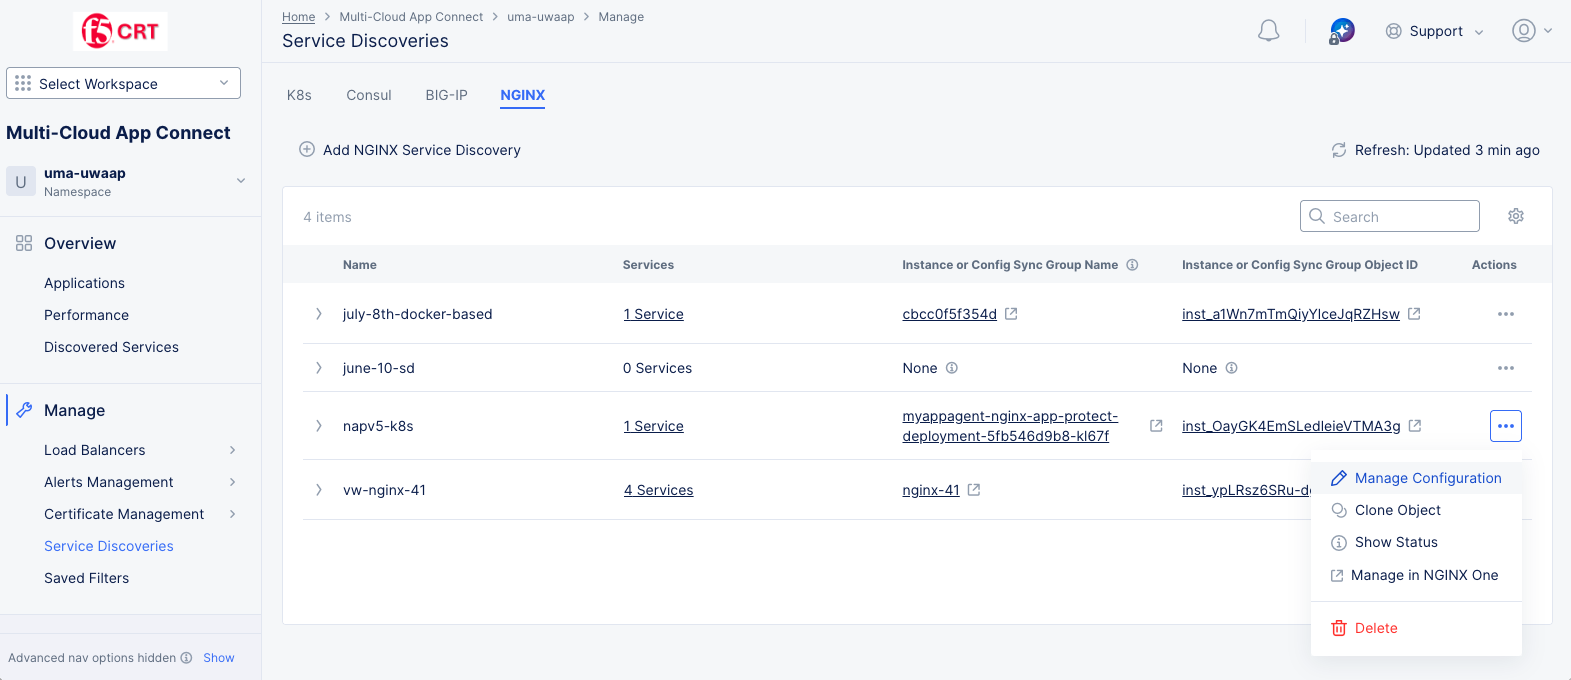Image resolution: width=1571 pixels, height=680 pixels.
Task: Expand july-8th-docker-based row chevron
Action: [x=319, y=314]
